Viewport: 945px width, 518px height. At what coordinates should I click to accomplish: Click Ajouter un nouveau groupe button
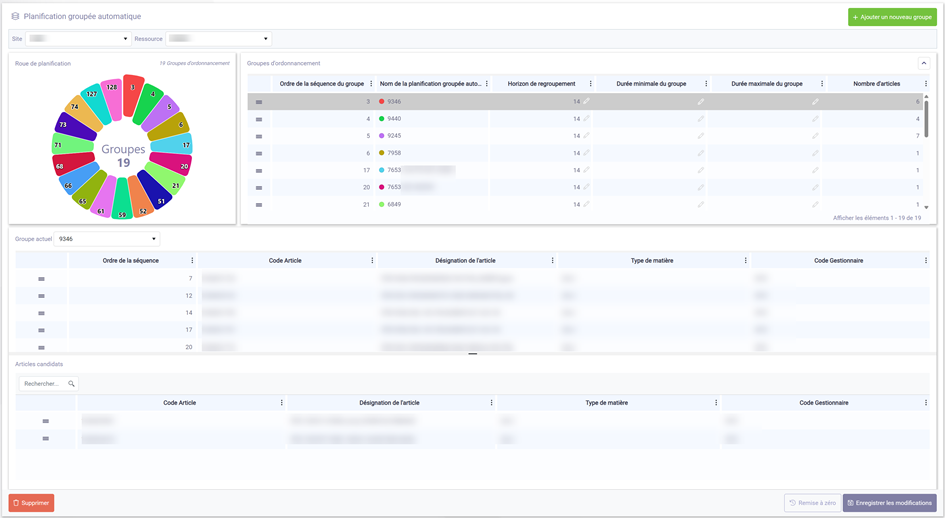tap(892, 17)
